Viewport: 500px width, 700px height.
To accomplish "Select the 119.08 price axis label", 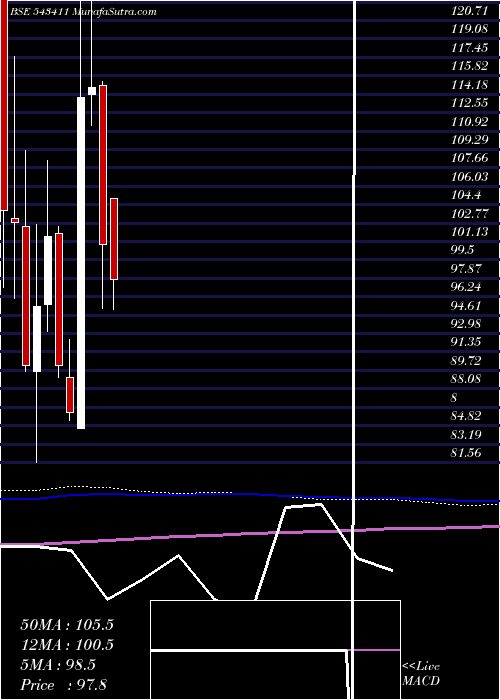I will (x=470, y=29).
